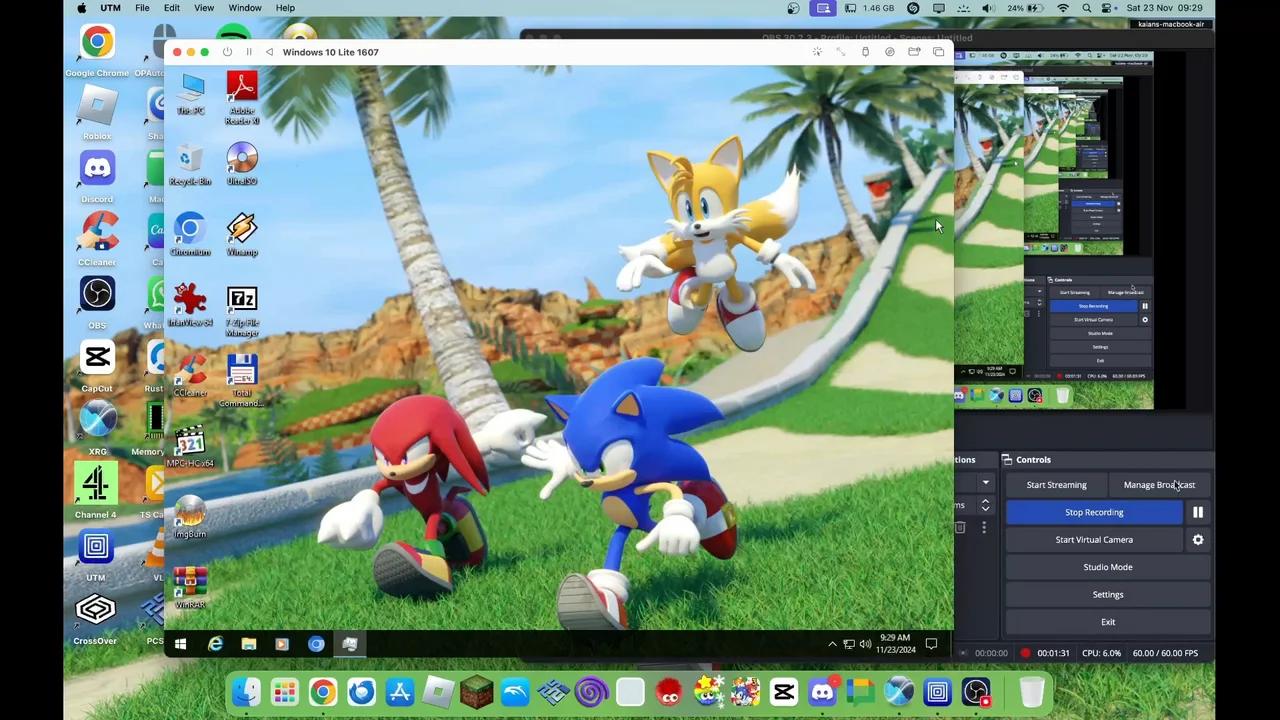This screenshot has width=1280, height=720.
Task: Launch Internet Explorer from Windows taskbar
Action: (x=215, y=645)
